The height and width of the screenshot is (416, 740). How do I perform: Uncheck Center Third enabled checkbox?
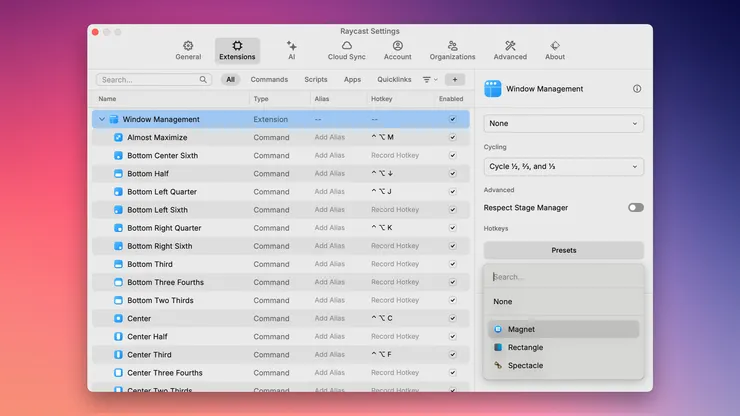pyautogui.click(x=453, y=355)
